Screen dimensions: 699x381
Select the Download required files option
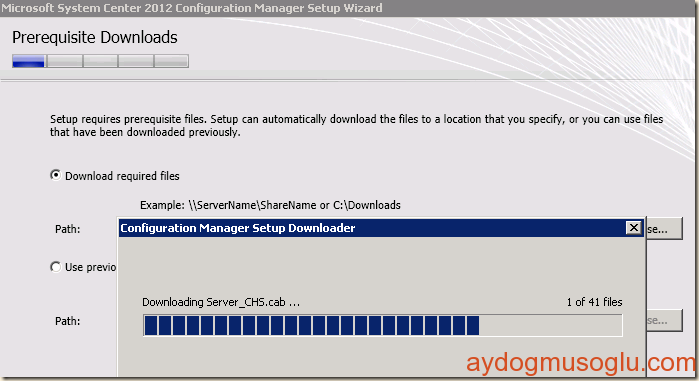[x=55, y=176]
